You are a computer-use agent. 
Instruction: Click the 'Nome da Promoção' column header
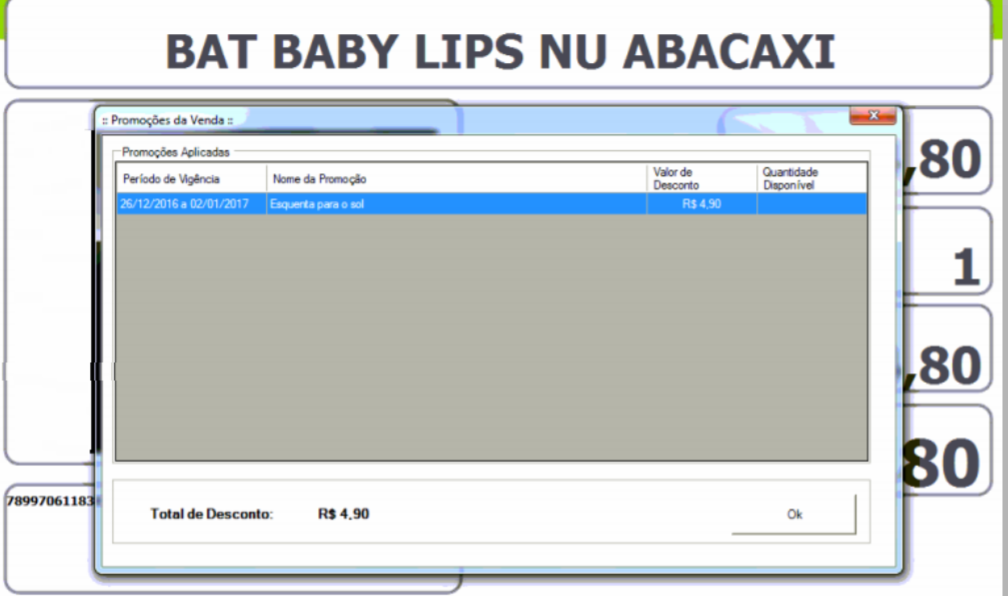click(456, 178)
